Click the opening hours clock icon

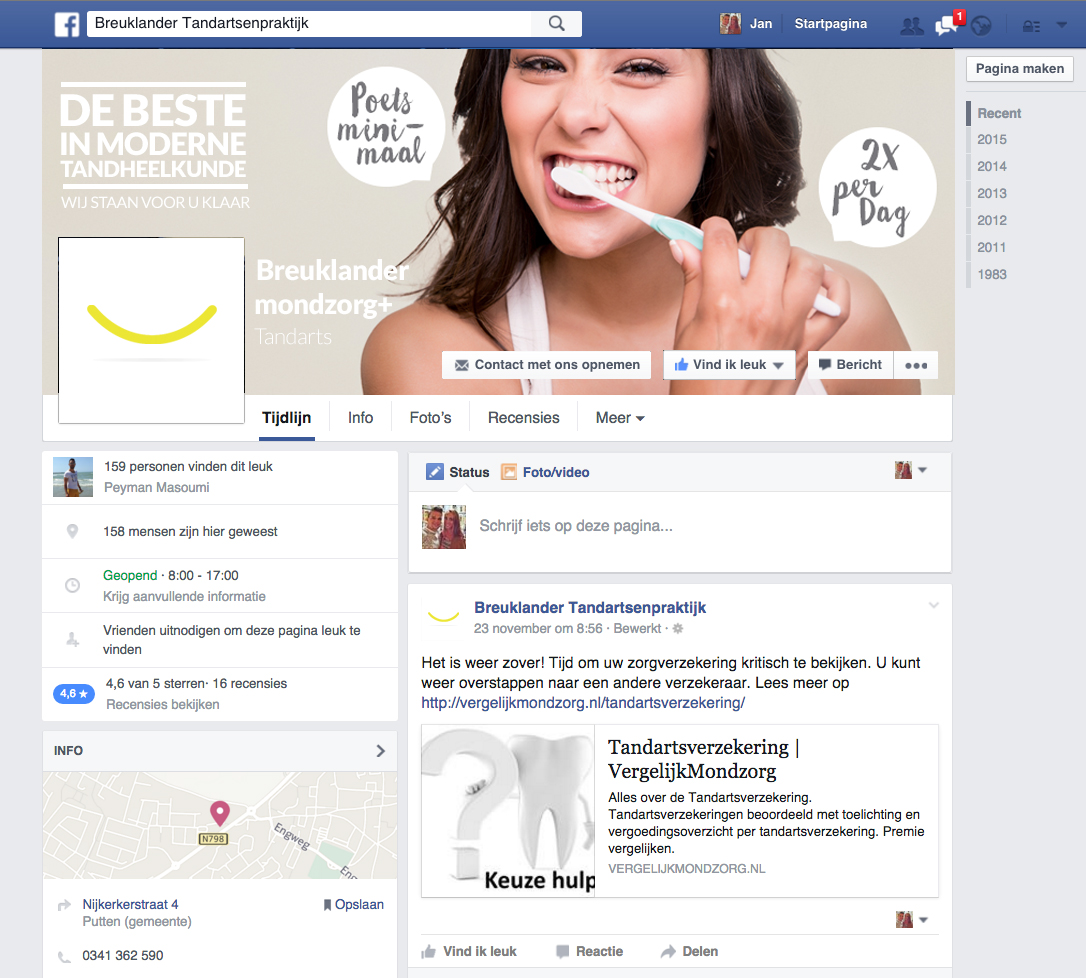coord(72,586)
